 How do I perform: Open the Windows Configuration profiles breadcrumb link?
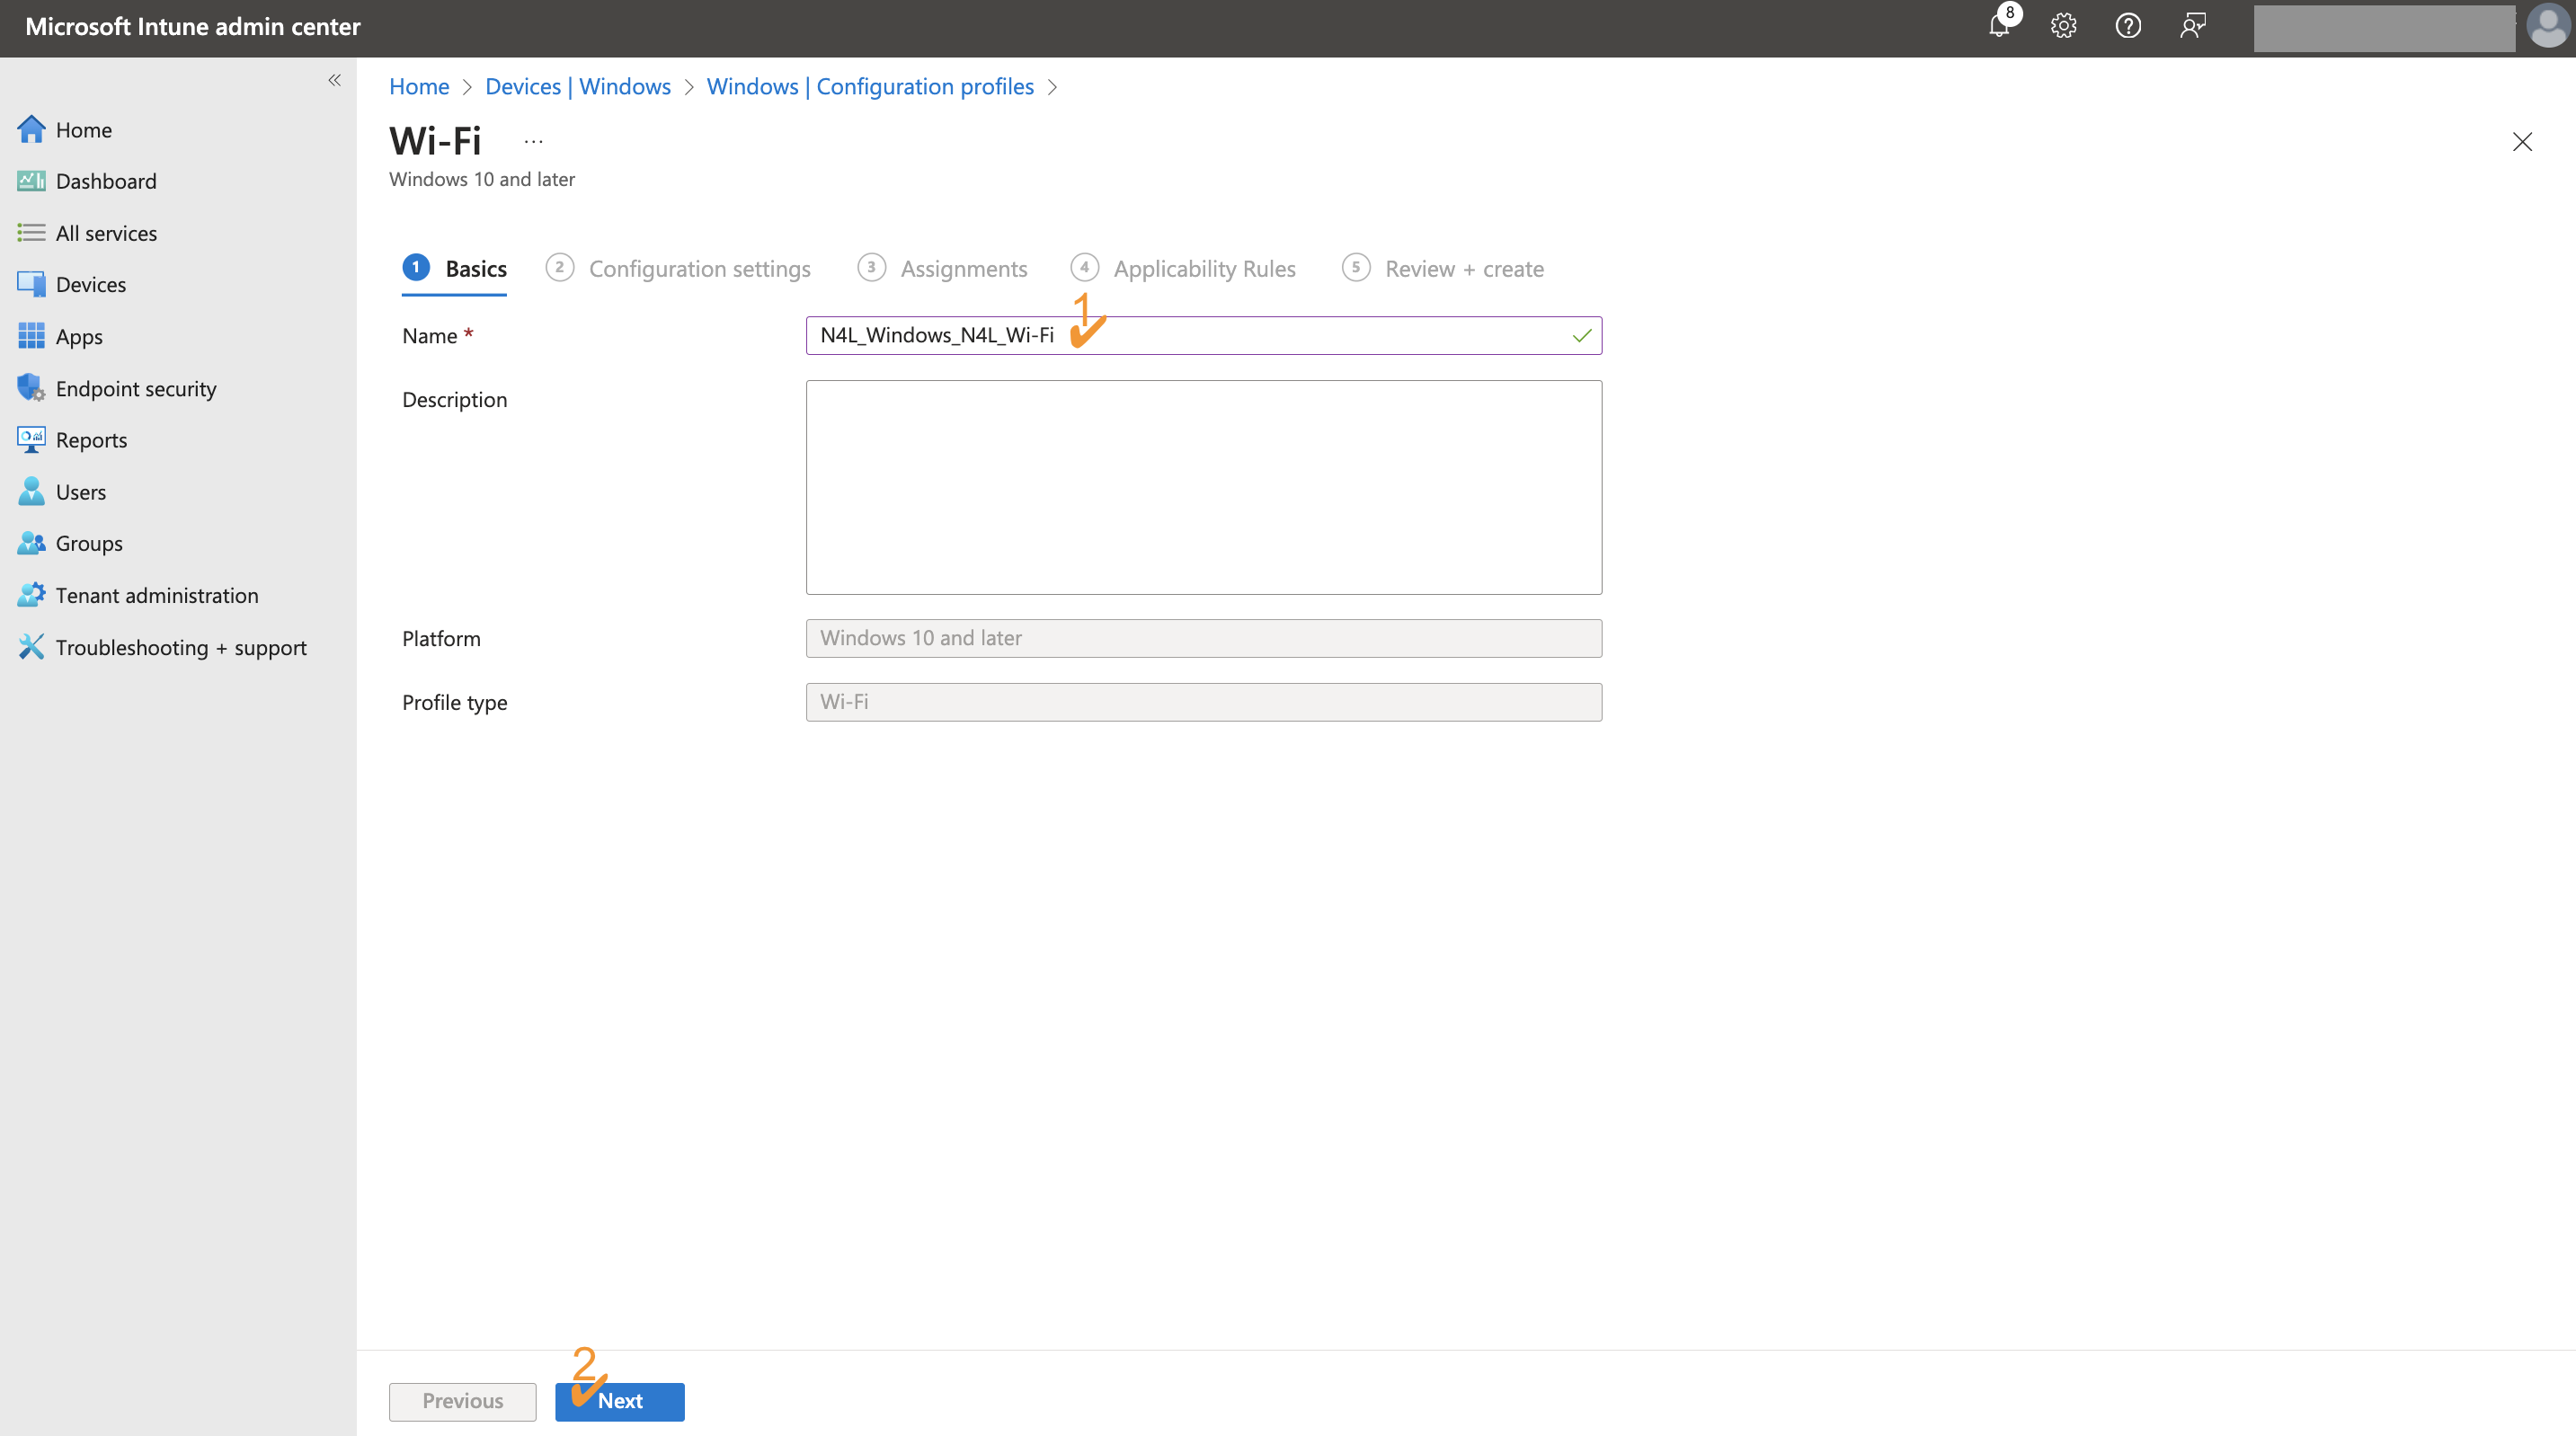point(870,86)
